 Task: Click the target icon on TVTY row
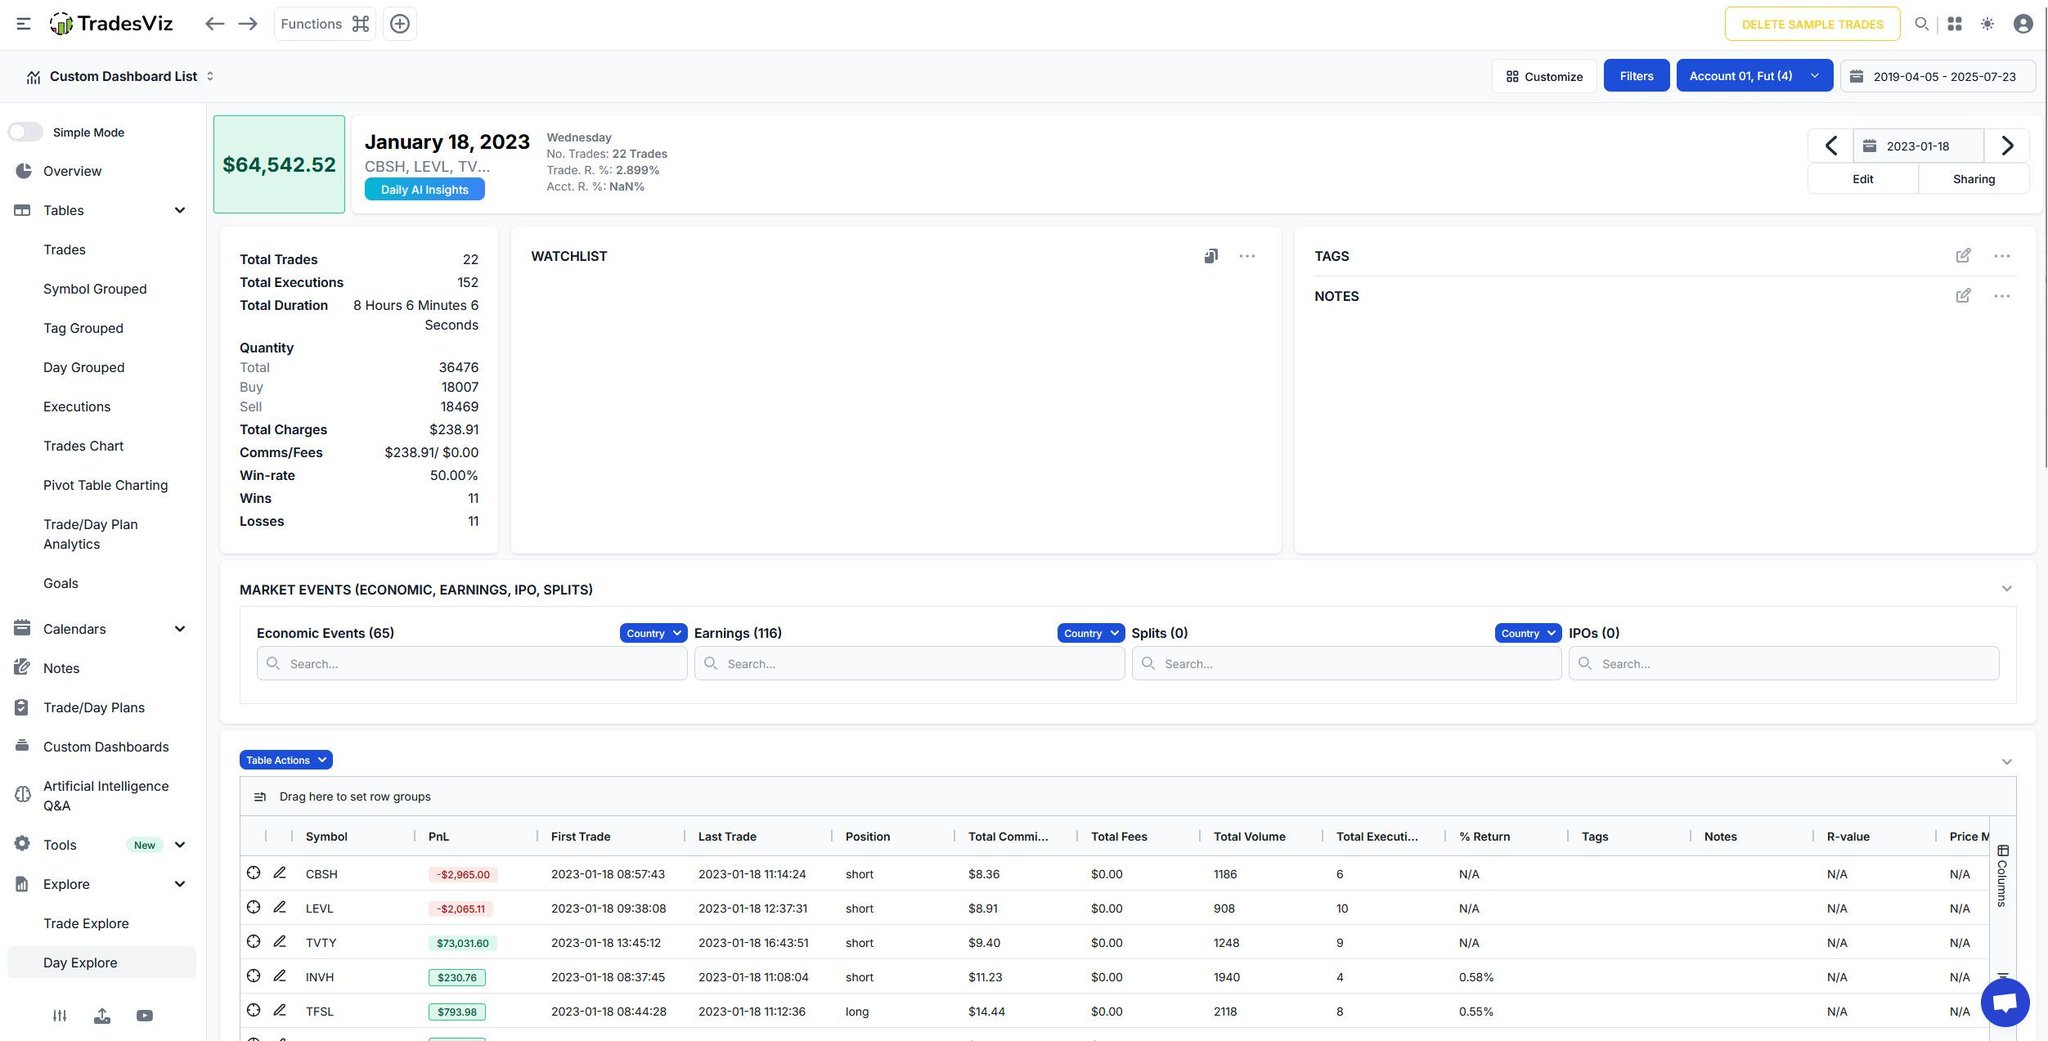(254, 942)
